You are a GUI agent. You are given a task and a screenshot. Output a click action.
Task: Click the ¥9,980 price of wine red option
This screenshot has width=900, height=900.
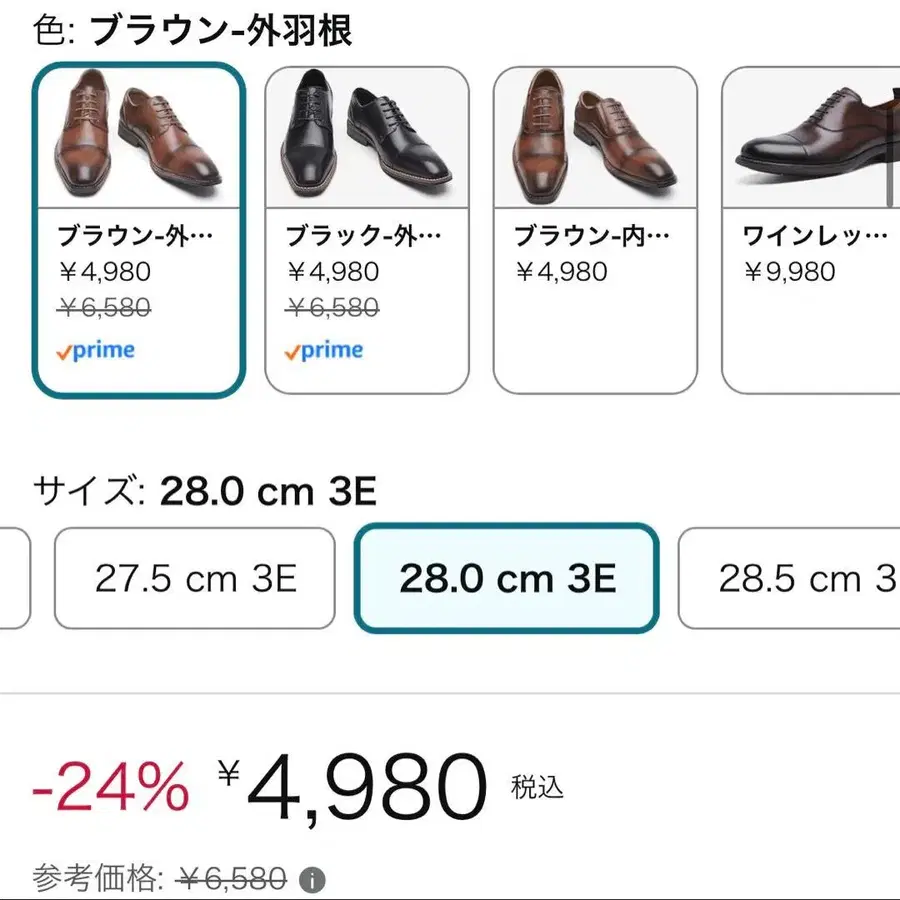pyautogui.click(x=789, y=272)
